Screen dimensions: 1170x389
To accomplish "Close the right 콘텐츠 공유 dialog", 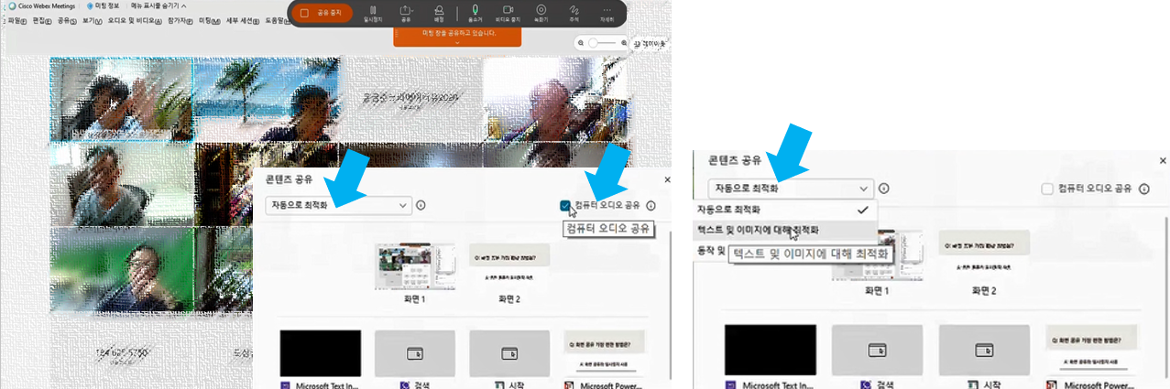I will 1162,160.
